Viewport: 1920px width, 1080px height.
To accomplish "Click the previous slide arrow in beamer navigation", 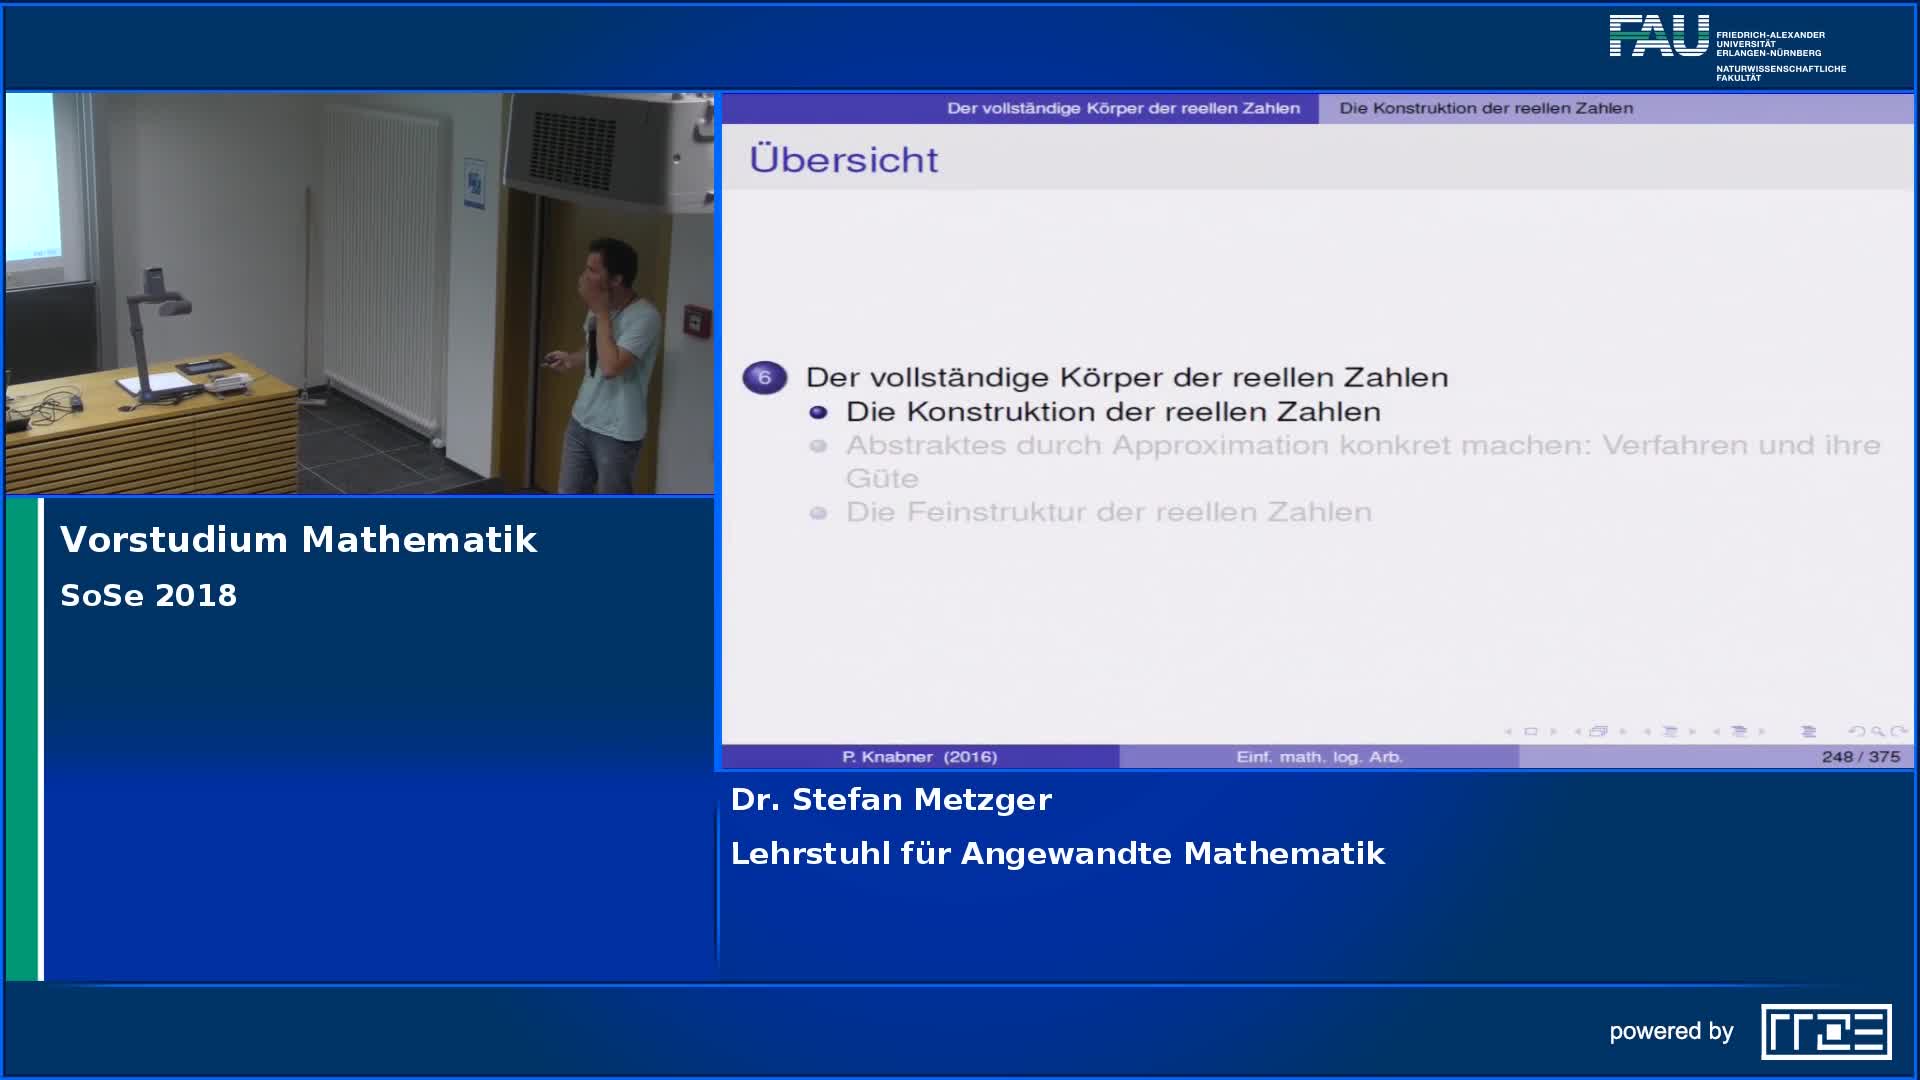I will pos(1508,731).
